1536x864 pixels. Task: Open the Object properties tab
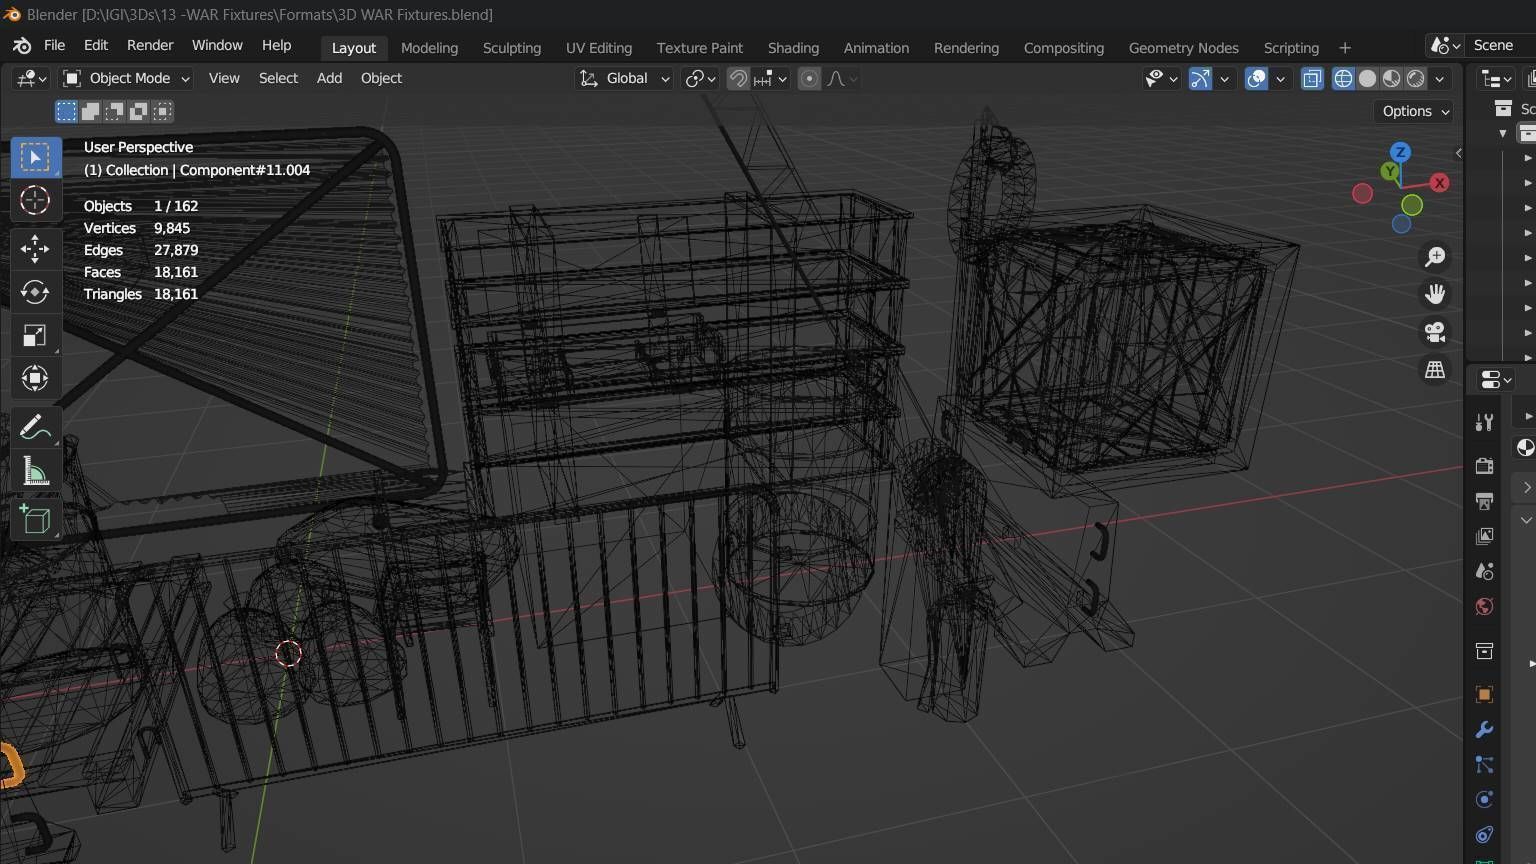[1484, 694]
